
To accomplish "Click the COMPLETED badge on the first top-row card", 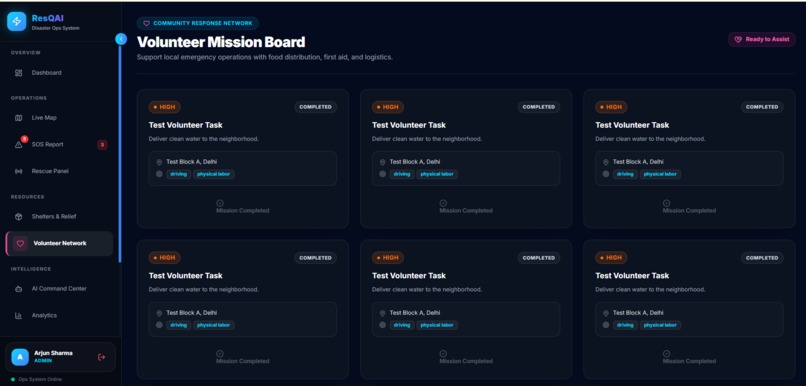I will (x=316, y=107).
